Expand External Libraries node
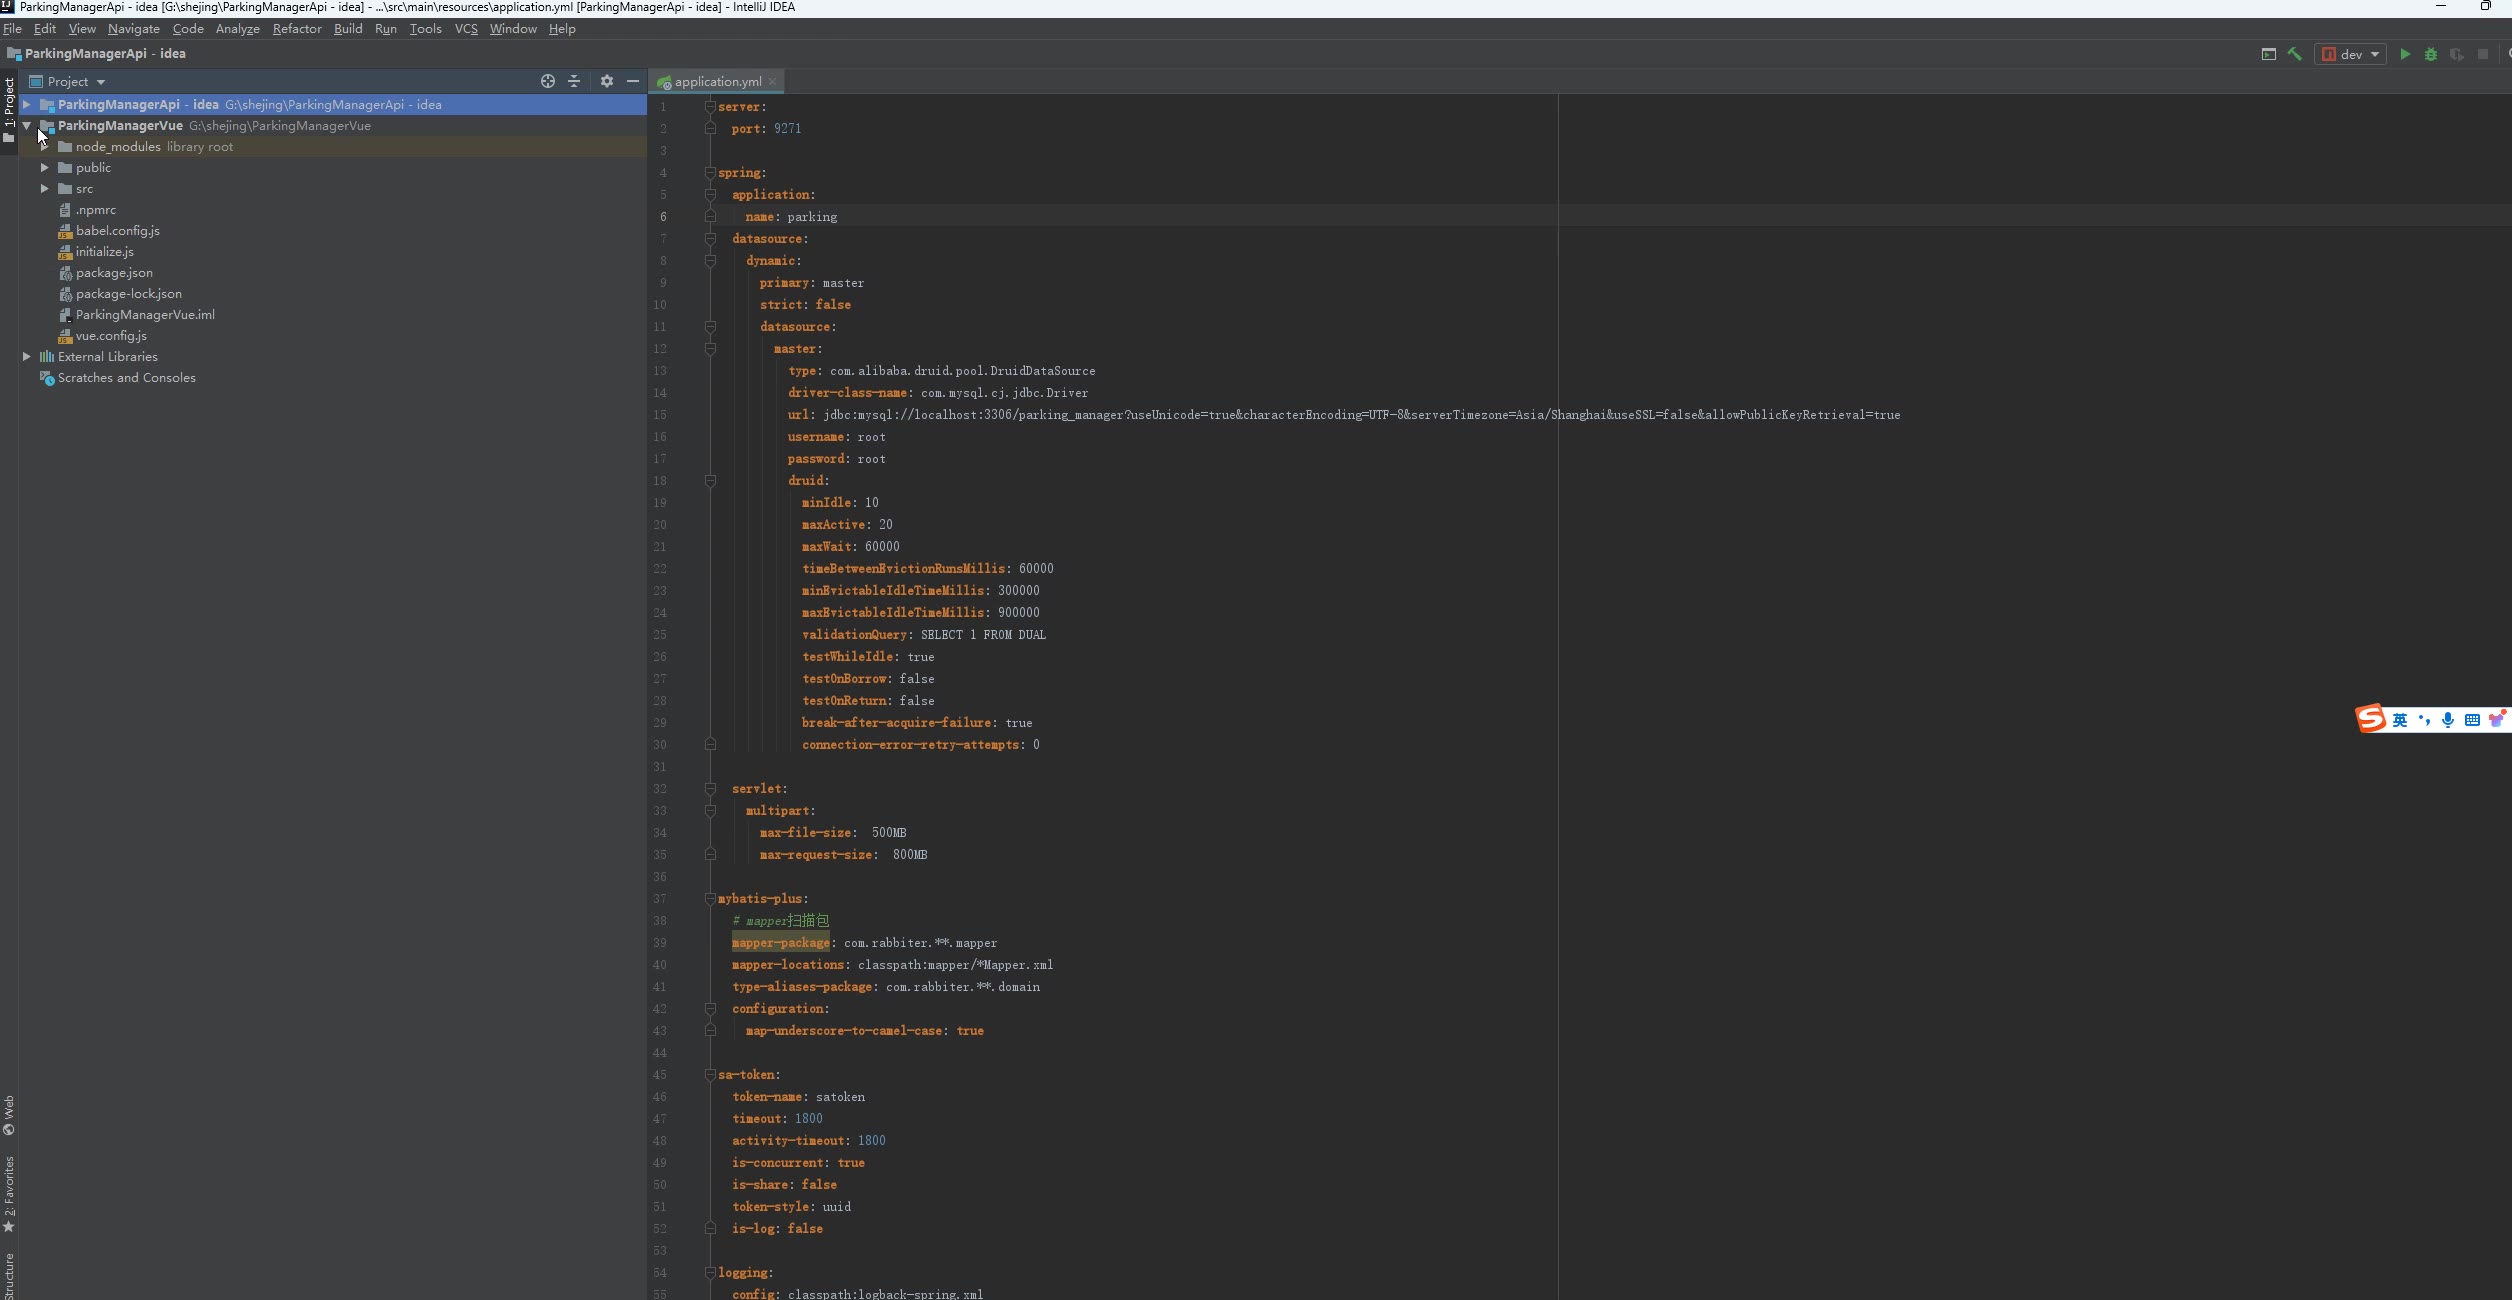The image size is (2512, 1300). (x=27, y=357)
